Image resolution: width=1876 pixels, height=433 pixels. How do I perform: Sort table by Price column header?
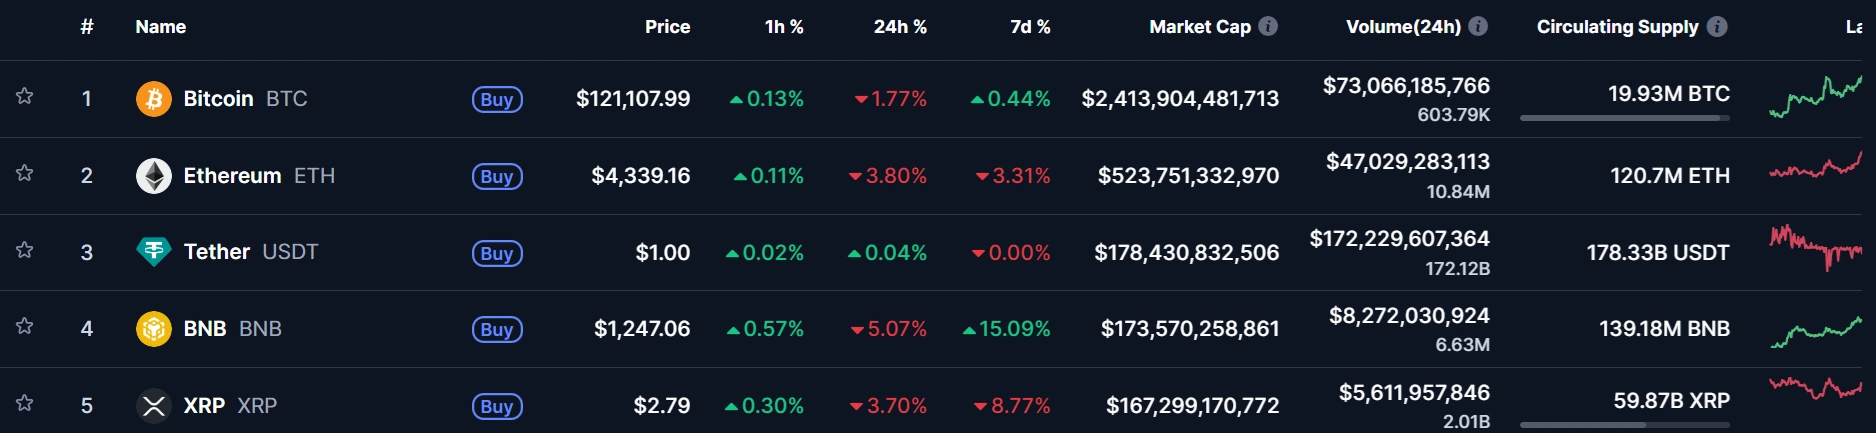tap(667, 27)
